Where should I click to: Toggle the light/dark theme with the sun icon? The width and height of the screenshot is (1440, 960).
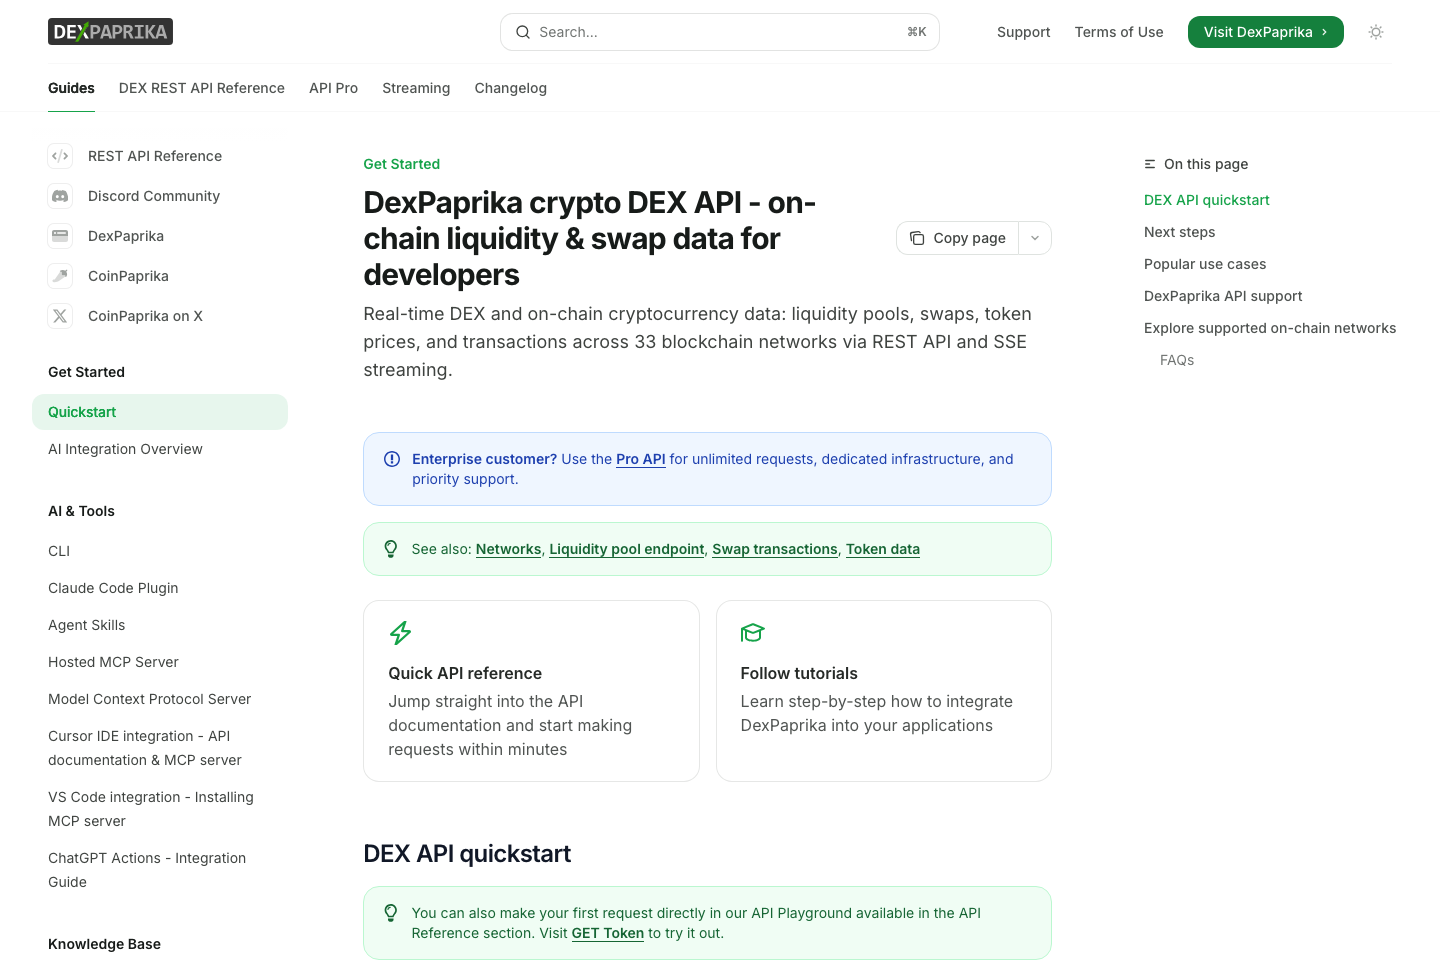[x=1376, y=32]
